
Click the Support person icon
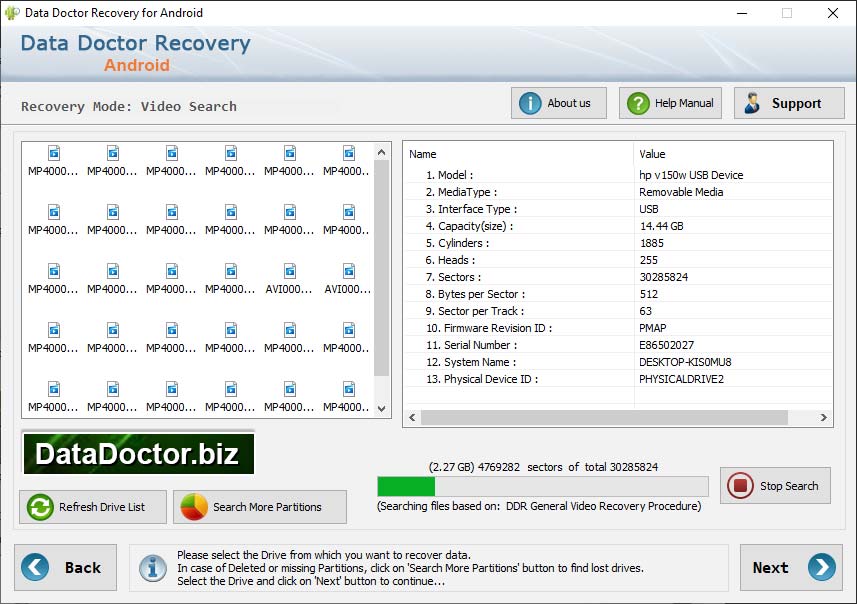(x=753, y=102)
